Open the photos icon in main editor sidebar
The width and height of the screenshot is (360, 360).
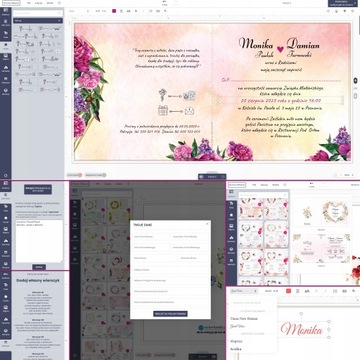5,57
